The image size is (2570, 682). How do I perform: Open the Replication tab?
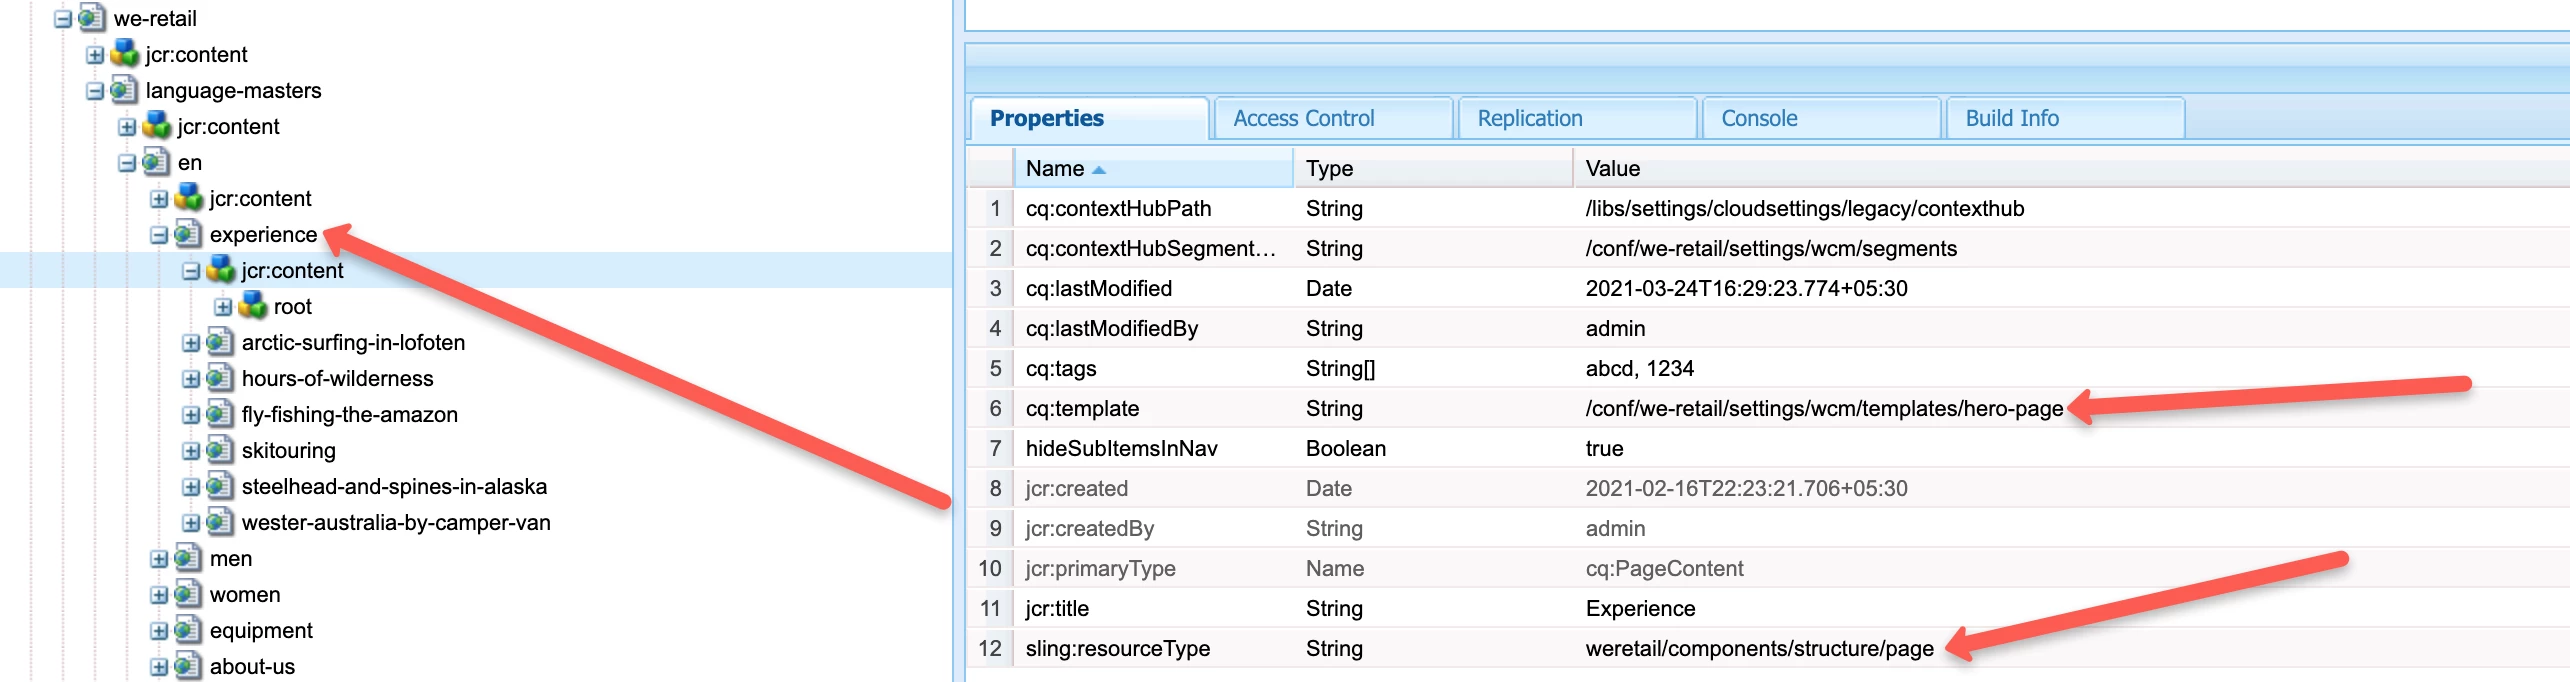point(1576,118)
